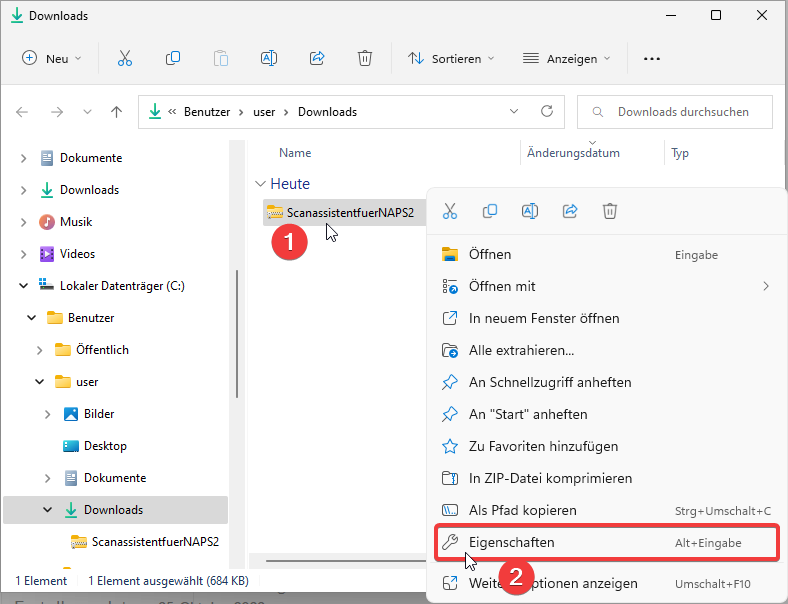
Task: Click Weitere Optionen anzeigen entry
Action: (x=606, y=583)
